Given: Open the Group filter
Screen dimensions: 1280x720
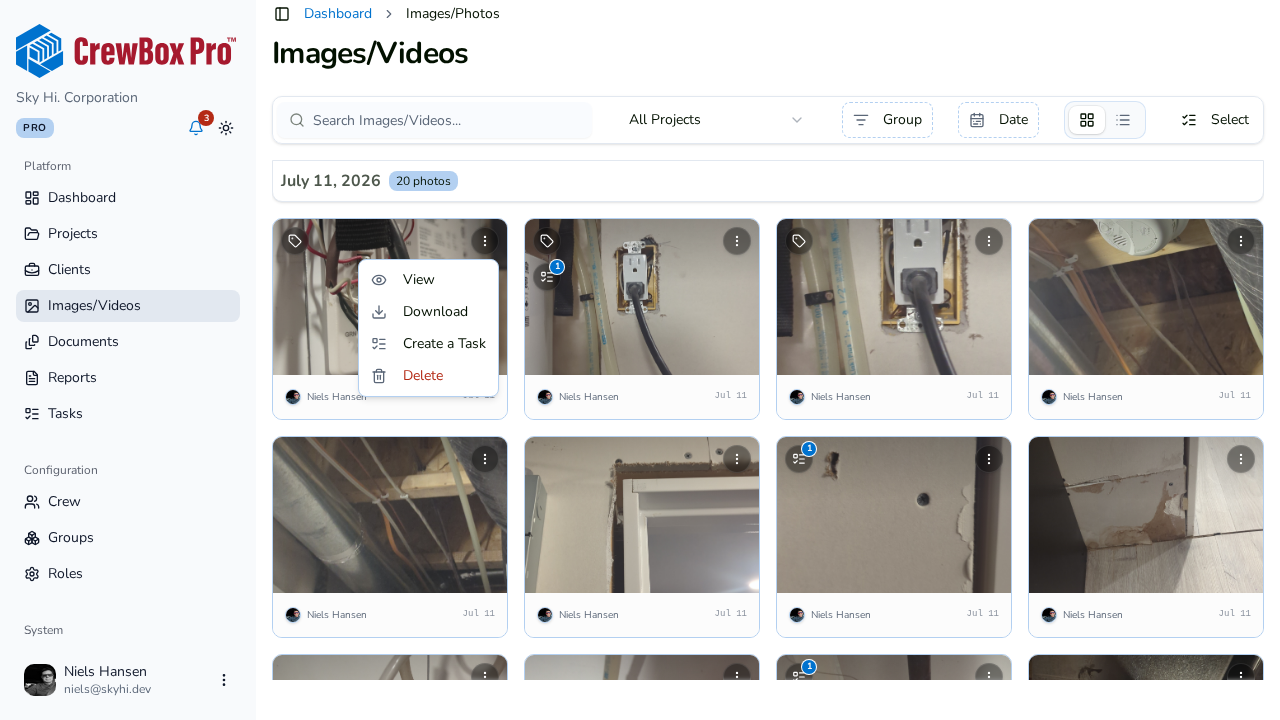Looking at the screenshot, I should click(887, 120).
